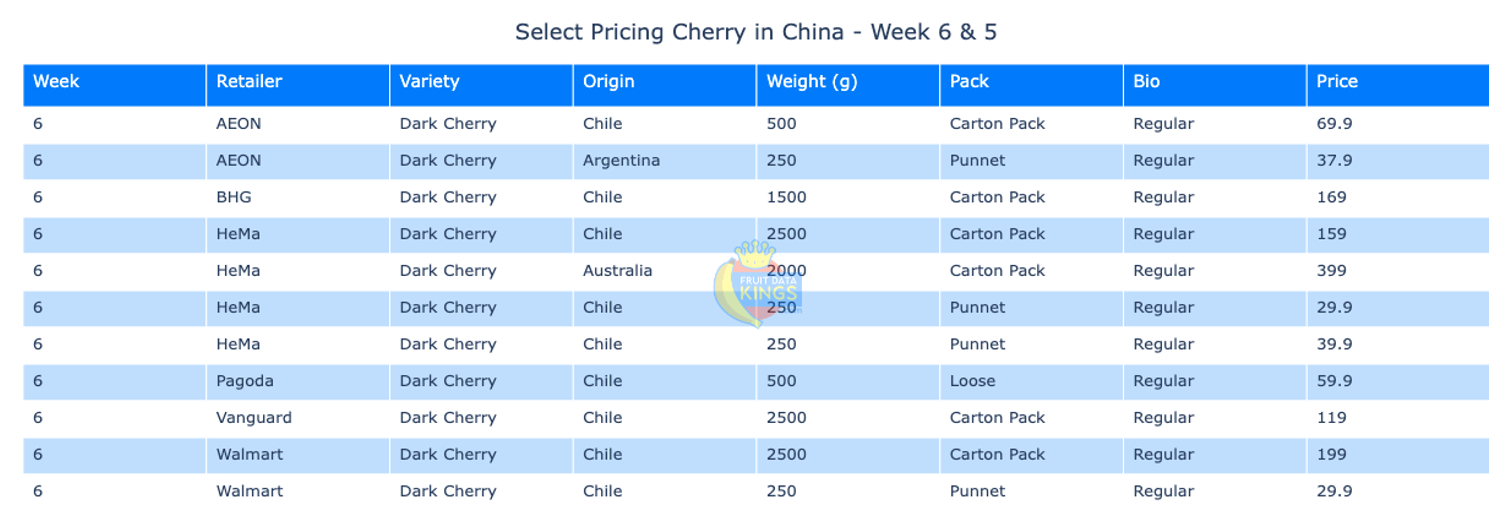Click the Week column header

pos(56,82)
